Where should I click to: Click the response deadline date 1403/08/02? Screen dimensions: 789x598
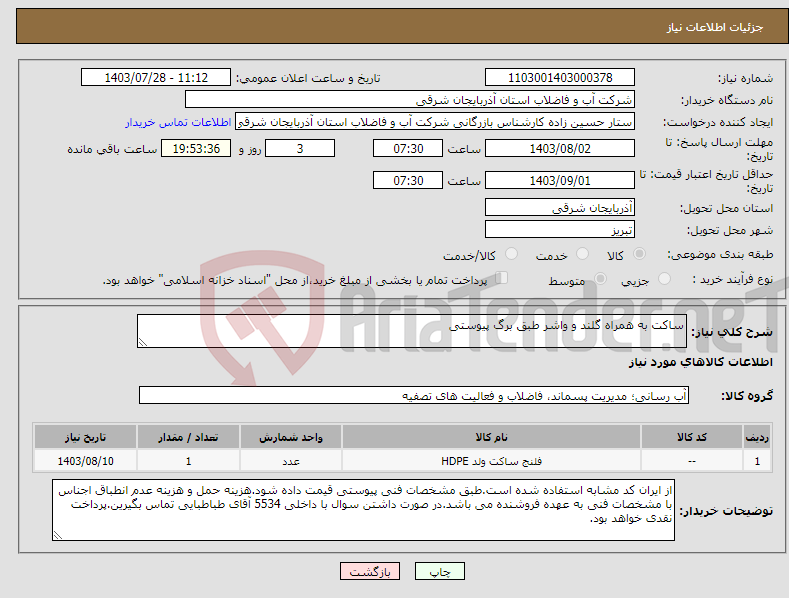click(x=560, y=148)
